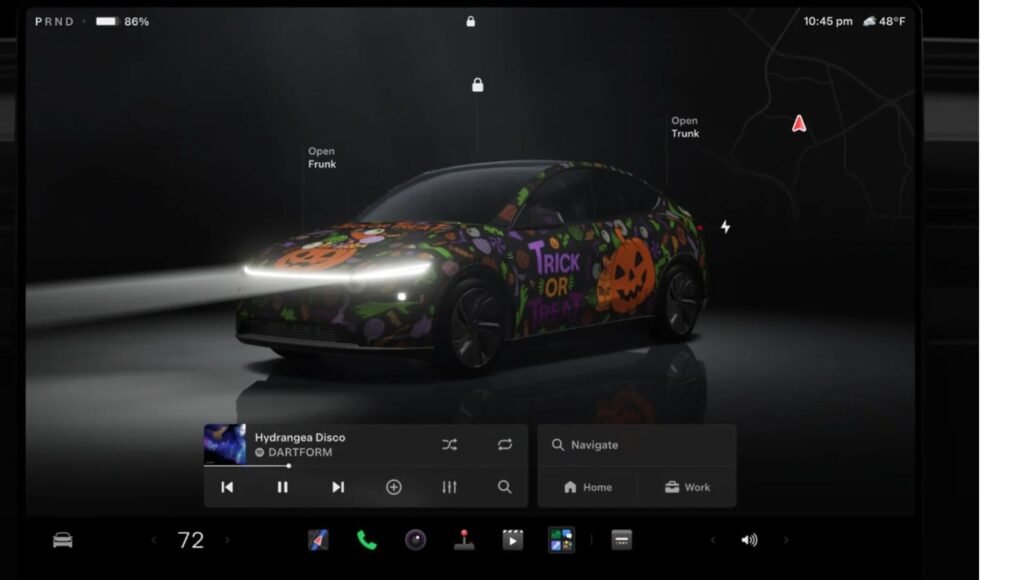
Task: Decrease cabin temperature with the left arrow
Action: coord(154,540)
